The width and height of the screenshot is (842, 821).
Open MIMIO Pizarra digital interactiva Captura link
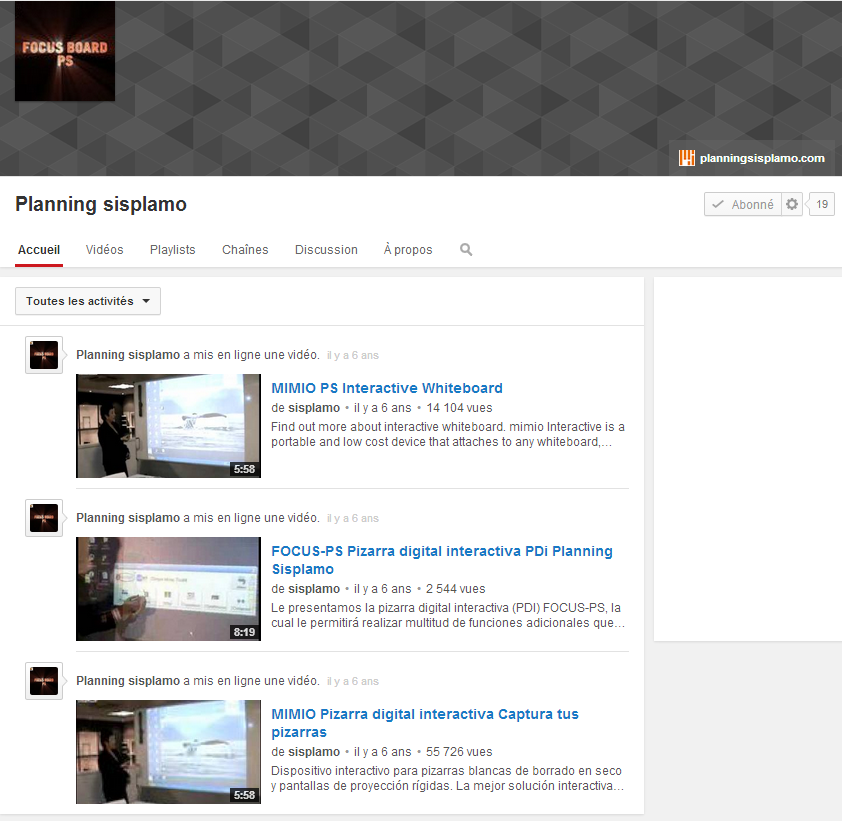click(424, 714)
